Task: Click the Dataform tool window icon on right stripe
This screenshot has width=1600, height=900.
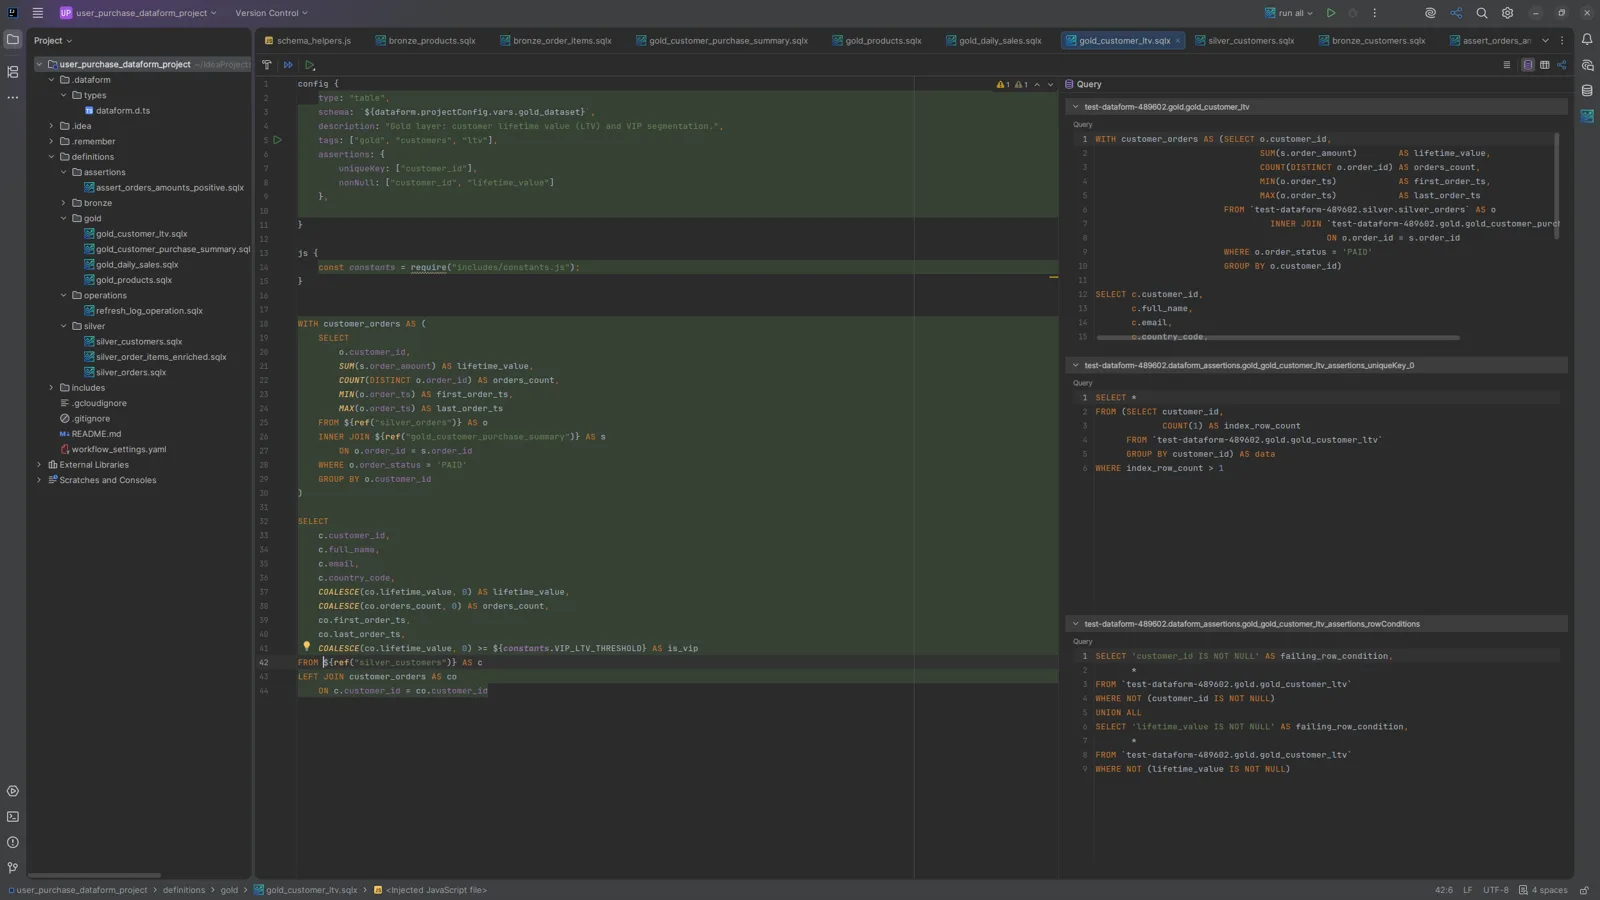Action: (x=1587, y=116)
